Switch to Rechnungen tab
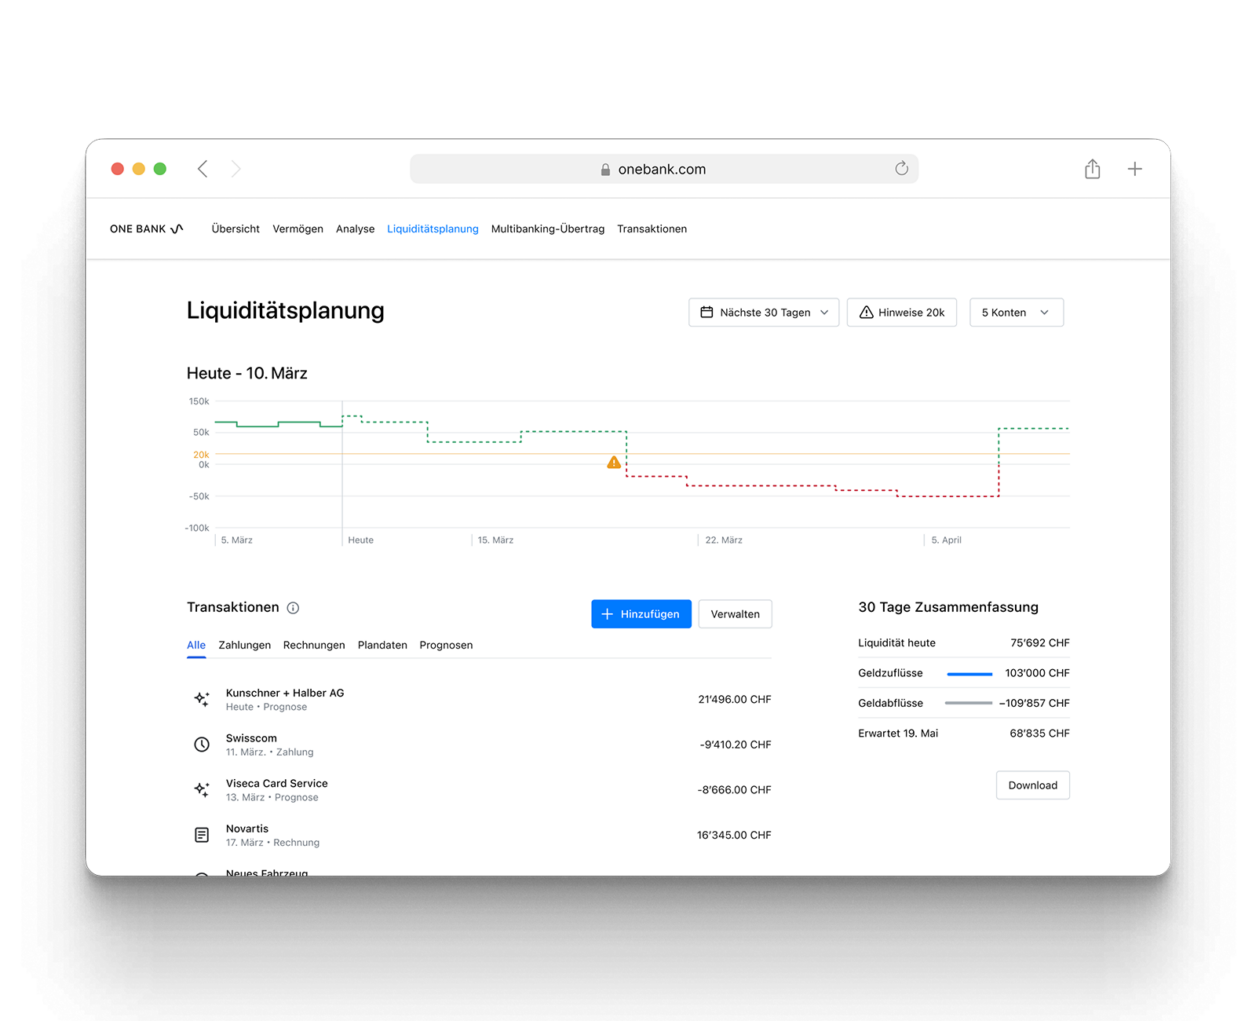This screenshot has width=1256, height=1021. [314, 646]
